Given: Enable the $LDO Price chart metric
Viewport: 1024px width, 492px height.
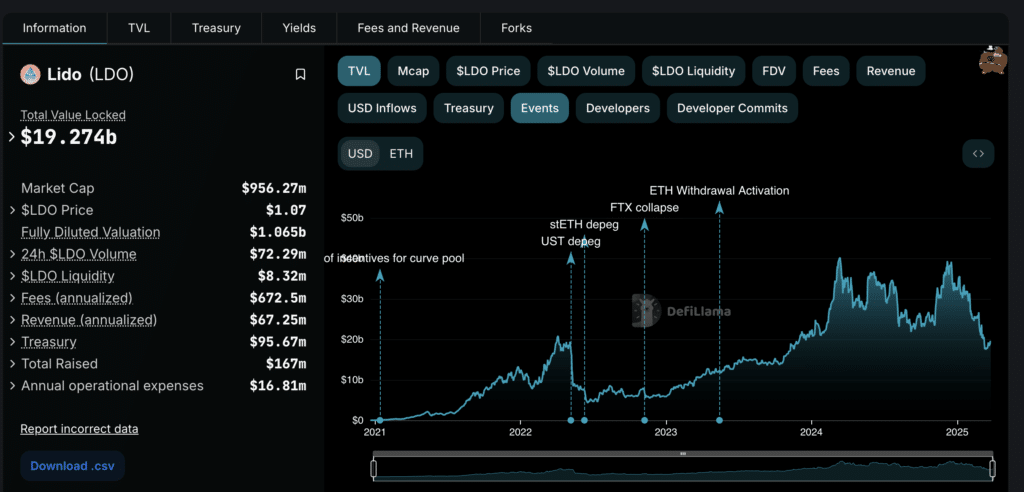Looking at the screenshot, I should tap(488, 71).
